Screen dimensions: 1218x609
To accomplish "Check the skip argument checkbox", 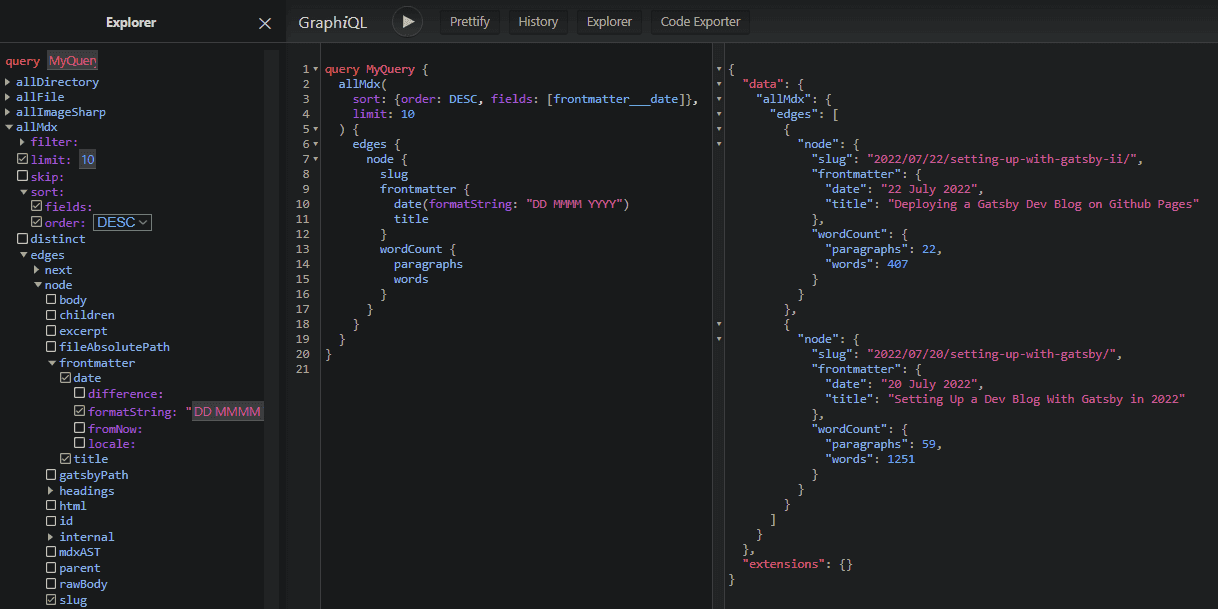I will coord(23,176).
